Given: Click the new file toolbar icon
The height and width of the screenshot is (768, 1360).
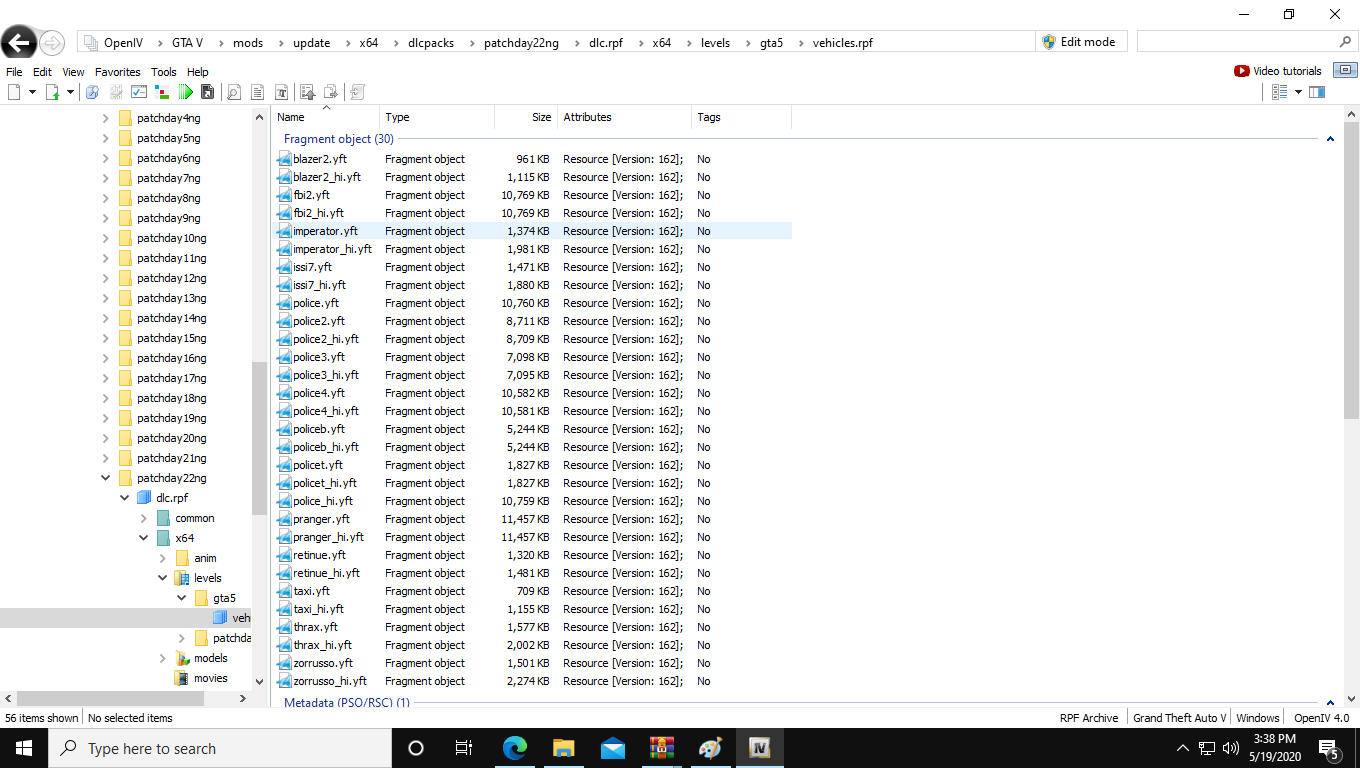Looking at the screenshot, I should pos(15,92).
